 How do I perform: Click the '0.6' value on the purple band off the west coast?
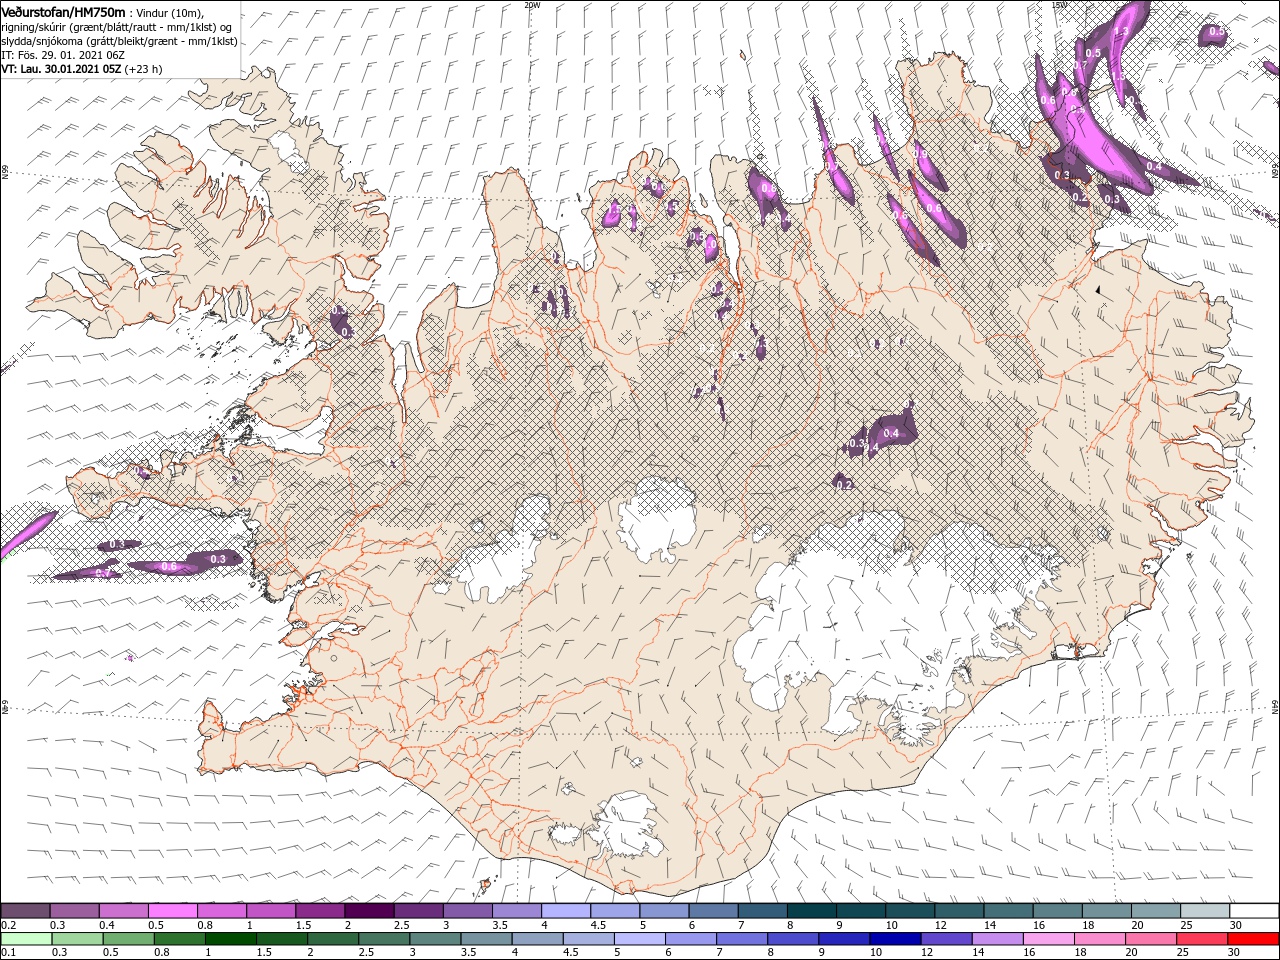169,567
